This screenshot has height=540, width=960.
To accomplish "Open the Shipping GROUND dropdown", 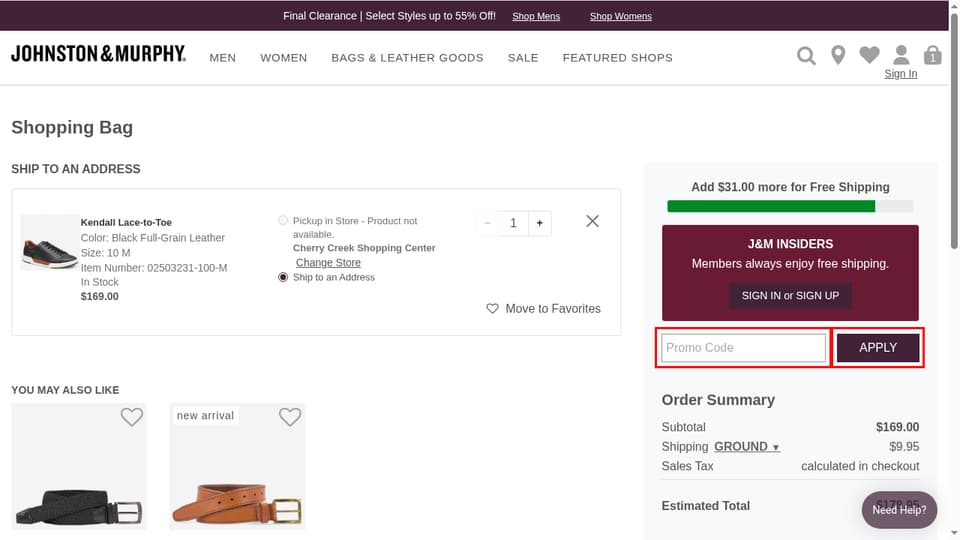I will click(747, 446).
